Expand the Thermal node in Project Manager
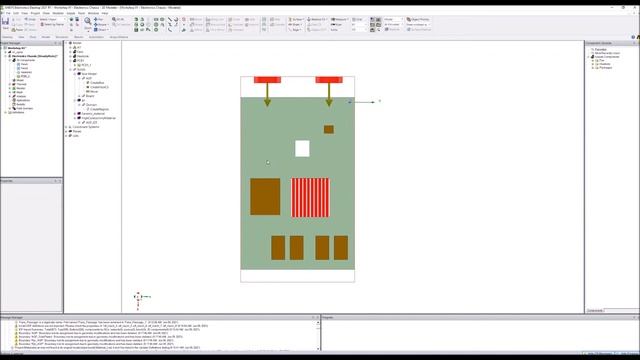Viewport: 640px width, 360px height. coord(10,84)
